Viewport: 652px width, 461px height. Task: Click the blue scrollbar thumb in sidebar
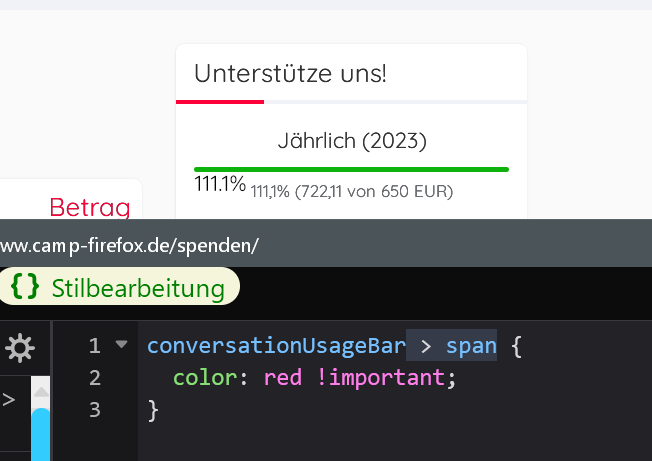40,432
